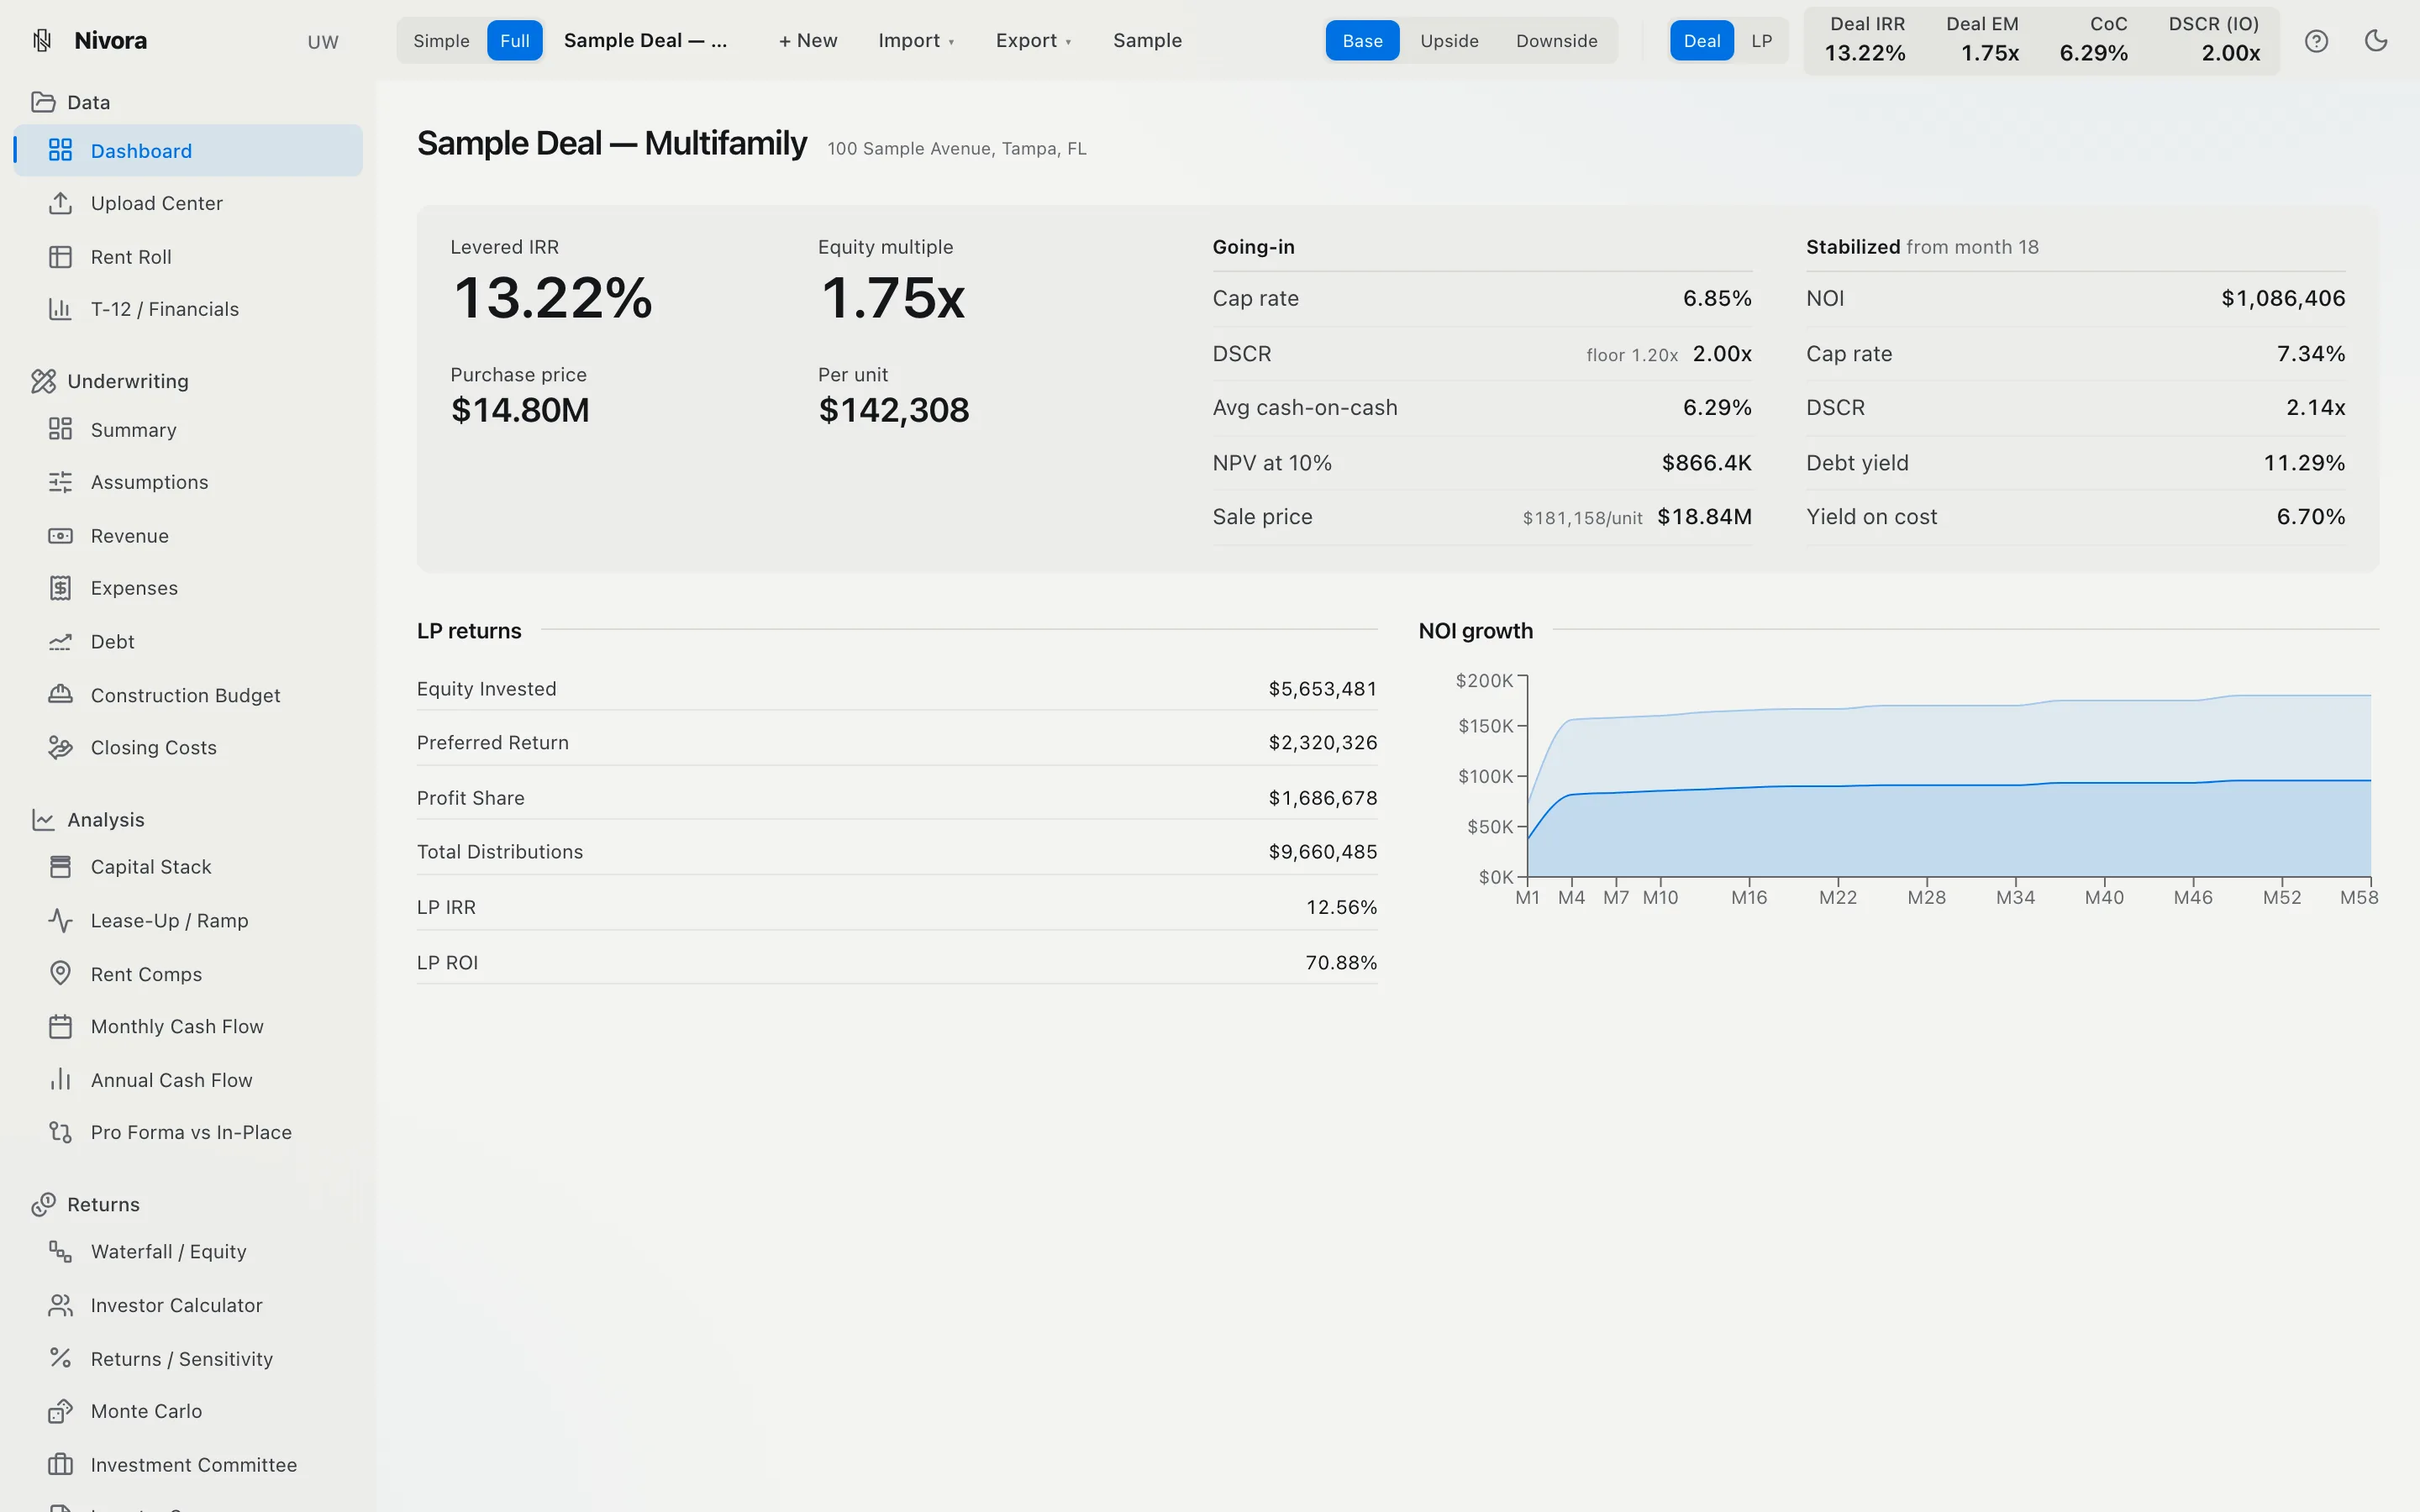The image size is (2420, 1512).
Task: Go to the Summary page
Action: (x=188, y=430)
